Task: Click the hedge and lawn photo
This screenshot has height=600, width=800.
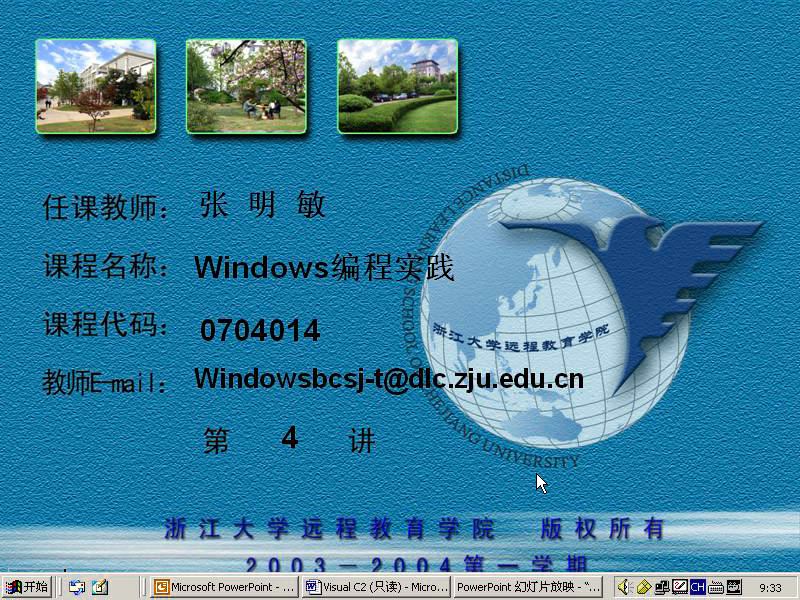Action: (397, 86)
